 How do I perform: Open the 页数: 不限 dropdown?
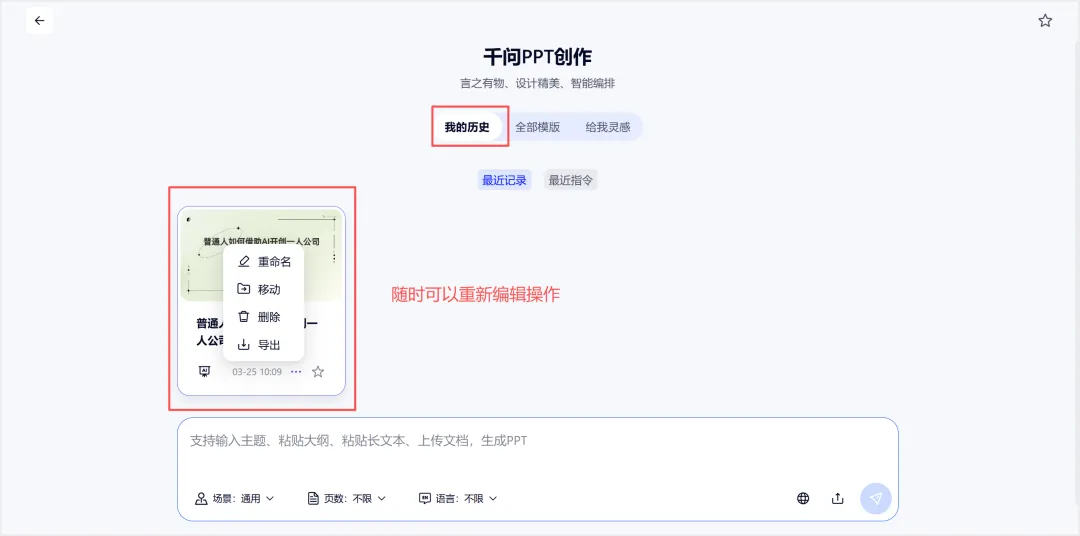click(346, 498)
